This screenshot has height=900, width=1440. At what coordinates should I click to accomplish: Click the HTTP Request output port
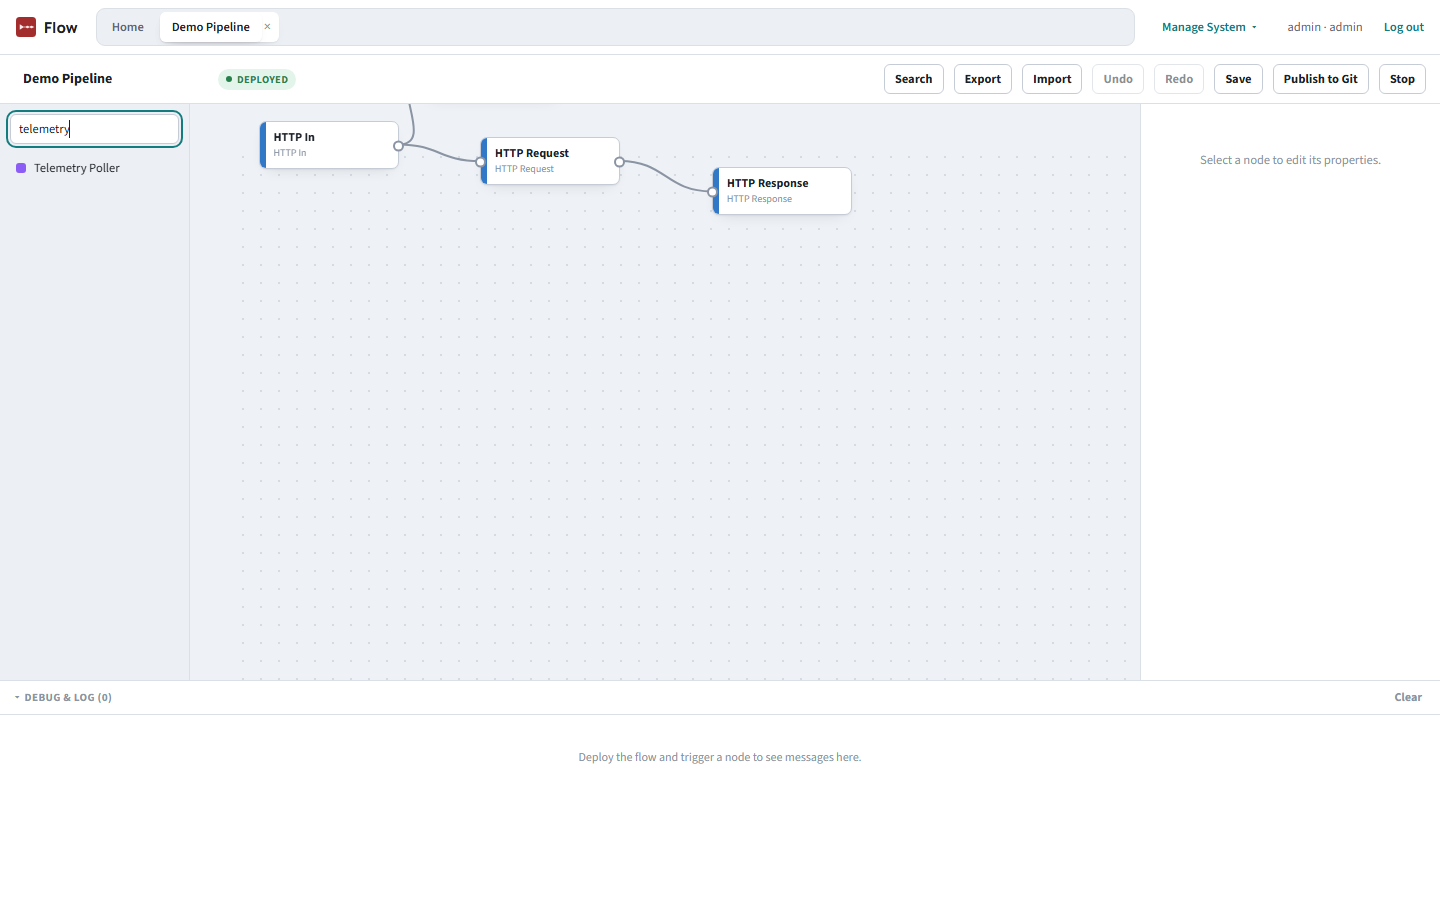click(619, 162)
